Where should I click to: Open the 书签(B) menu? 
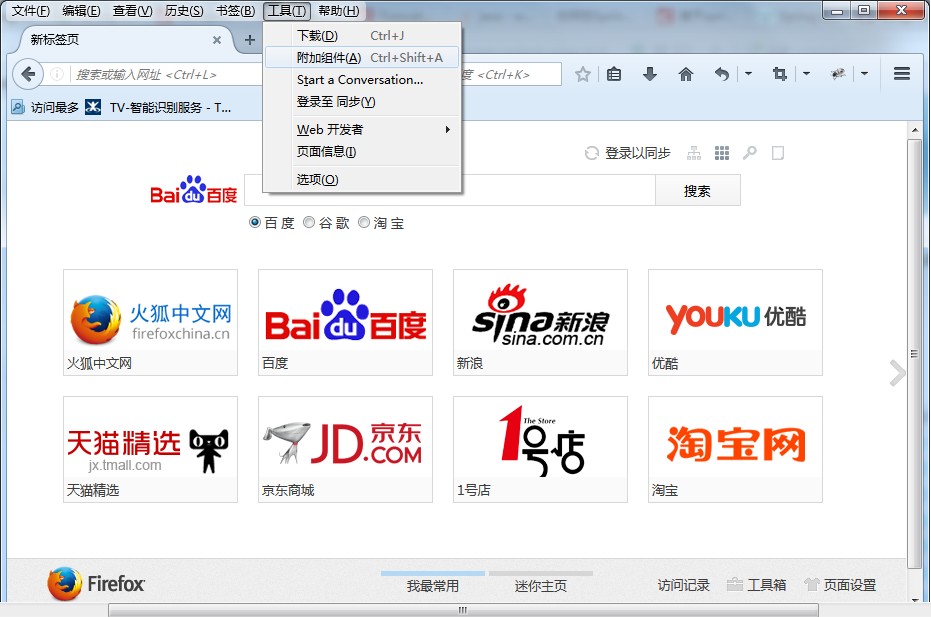235,11
